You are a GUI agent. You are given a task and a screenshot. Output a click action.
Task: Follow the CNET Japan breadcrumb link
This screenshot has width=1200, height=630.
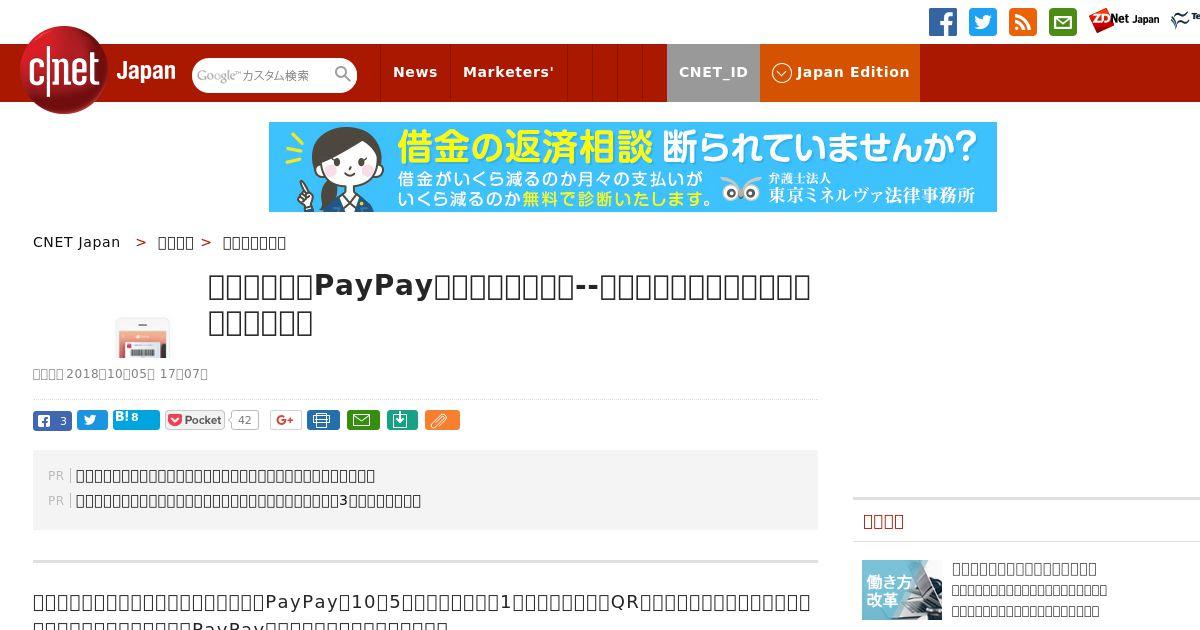tap(77, 242)
